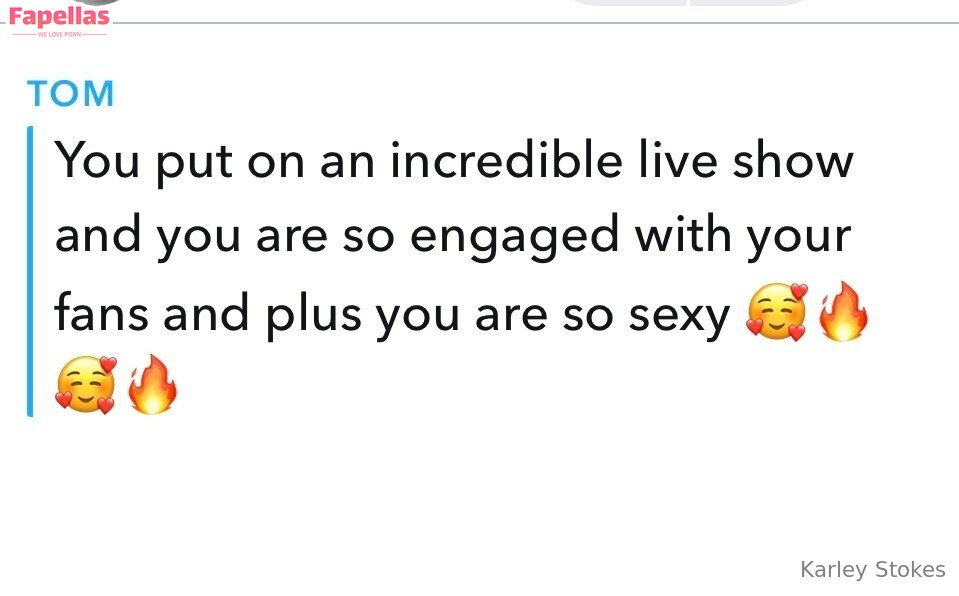Open sender name TOM
959x596 pixels.
(70, 94)
